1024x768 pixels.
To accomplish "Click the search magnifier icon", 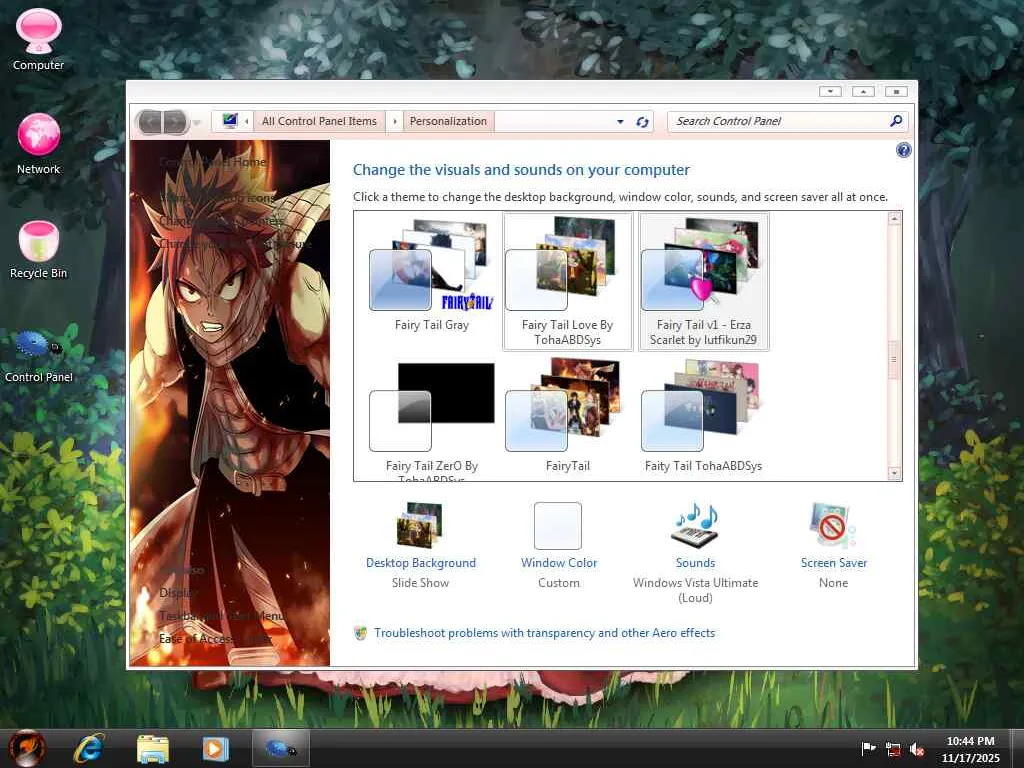I will click(x=896, y=121).
